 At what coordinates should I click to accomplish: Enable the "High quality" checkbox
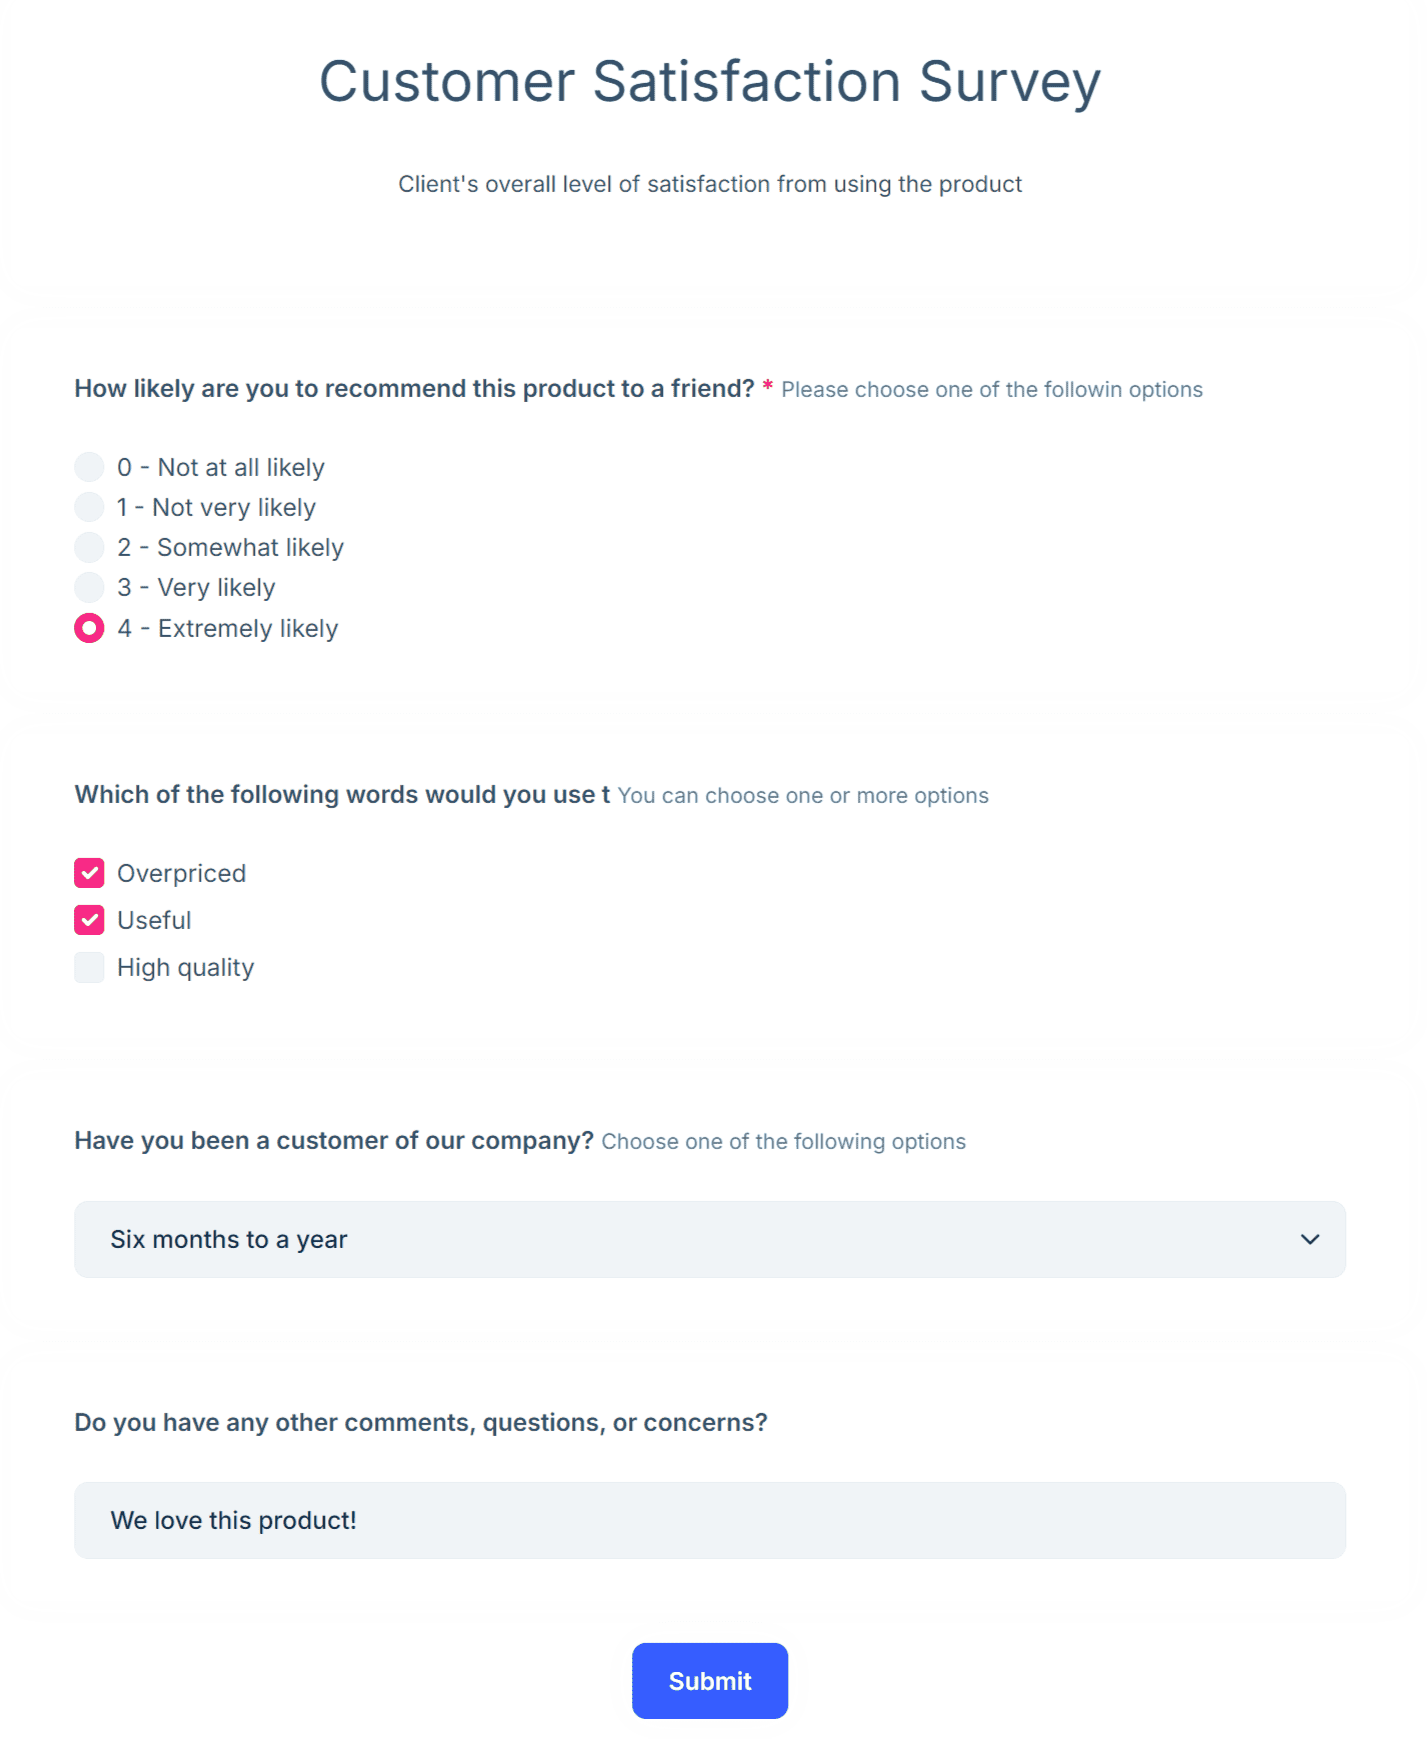click(x=89, y=967)
